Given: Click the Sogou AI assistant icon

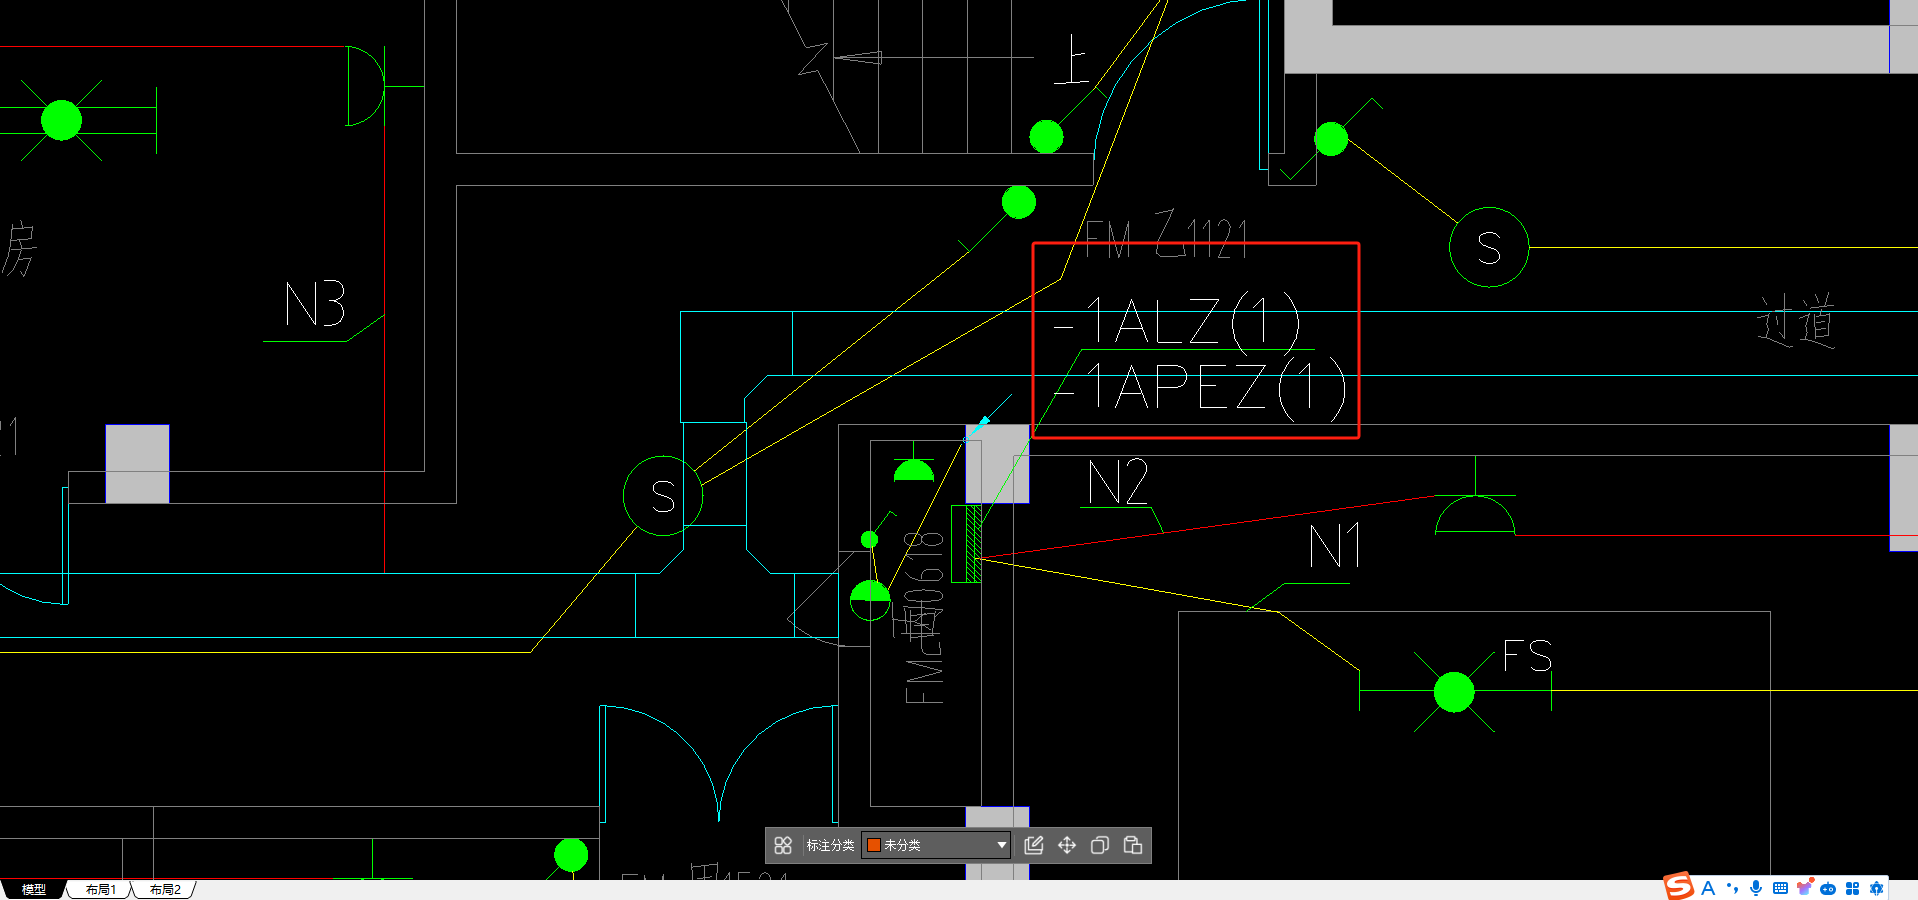Looking at the screenshot, I should point(1876,888).
